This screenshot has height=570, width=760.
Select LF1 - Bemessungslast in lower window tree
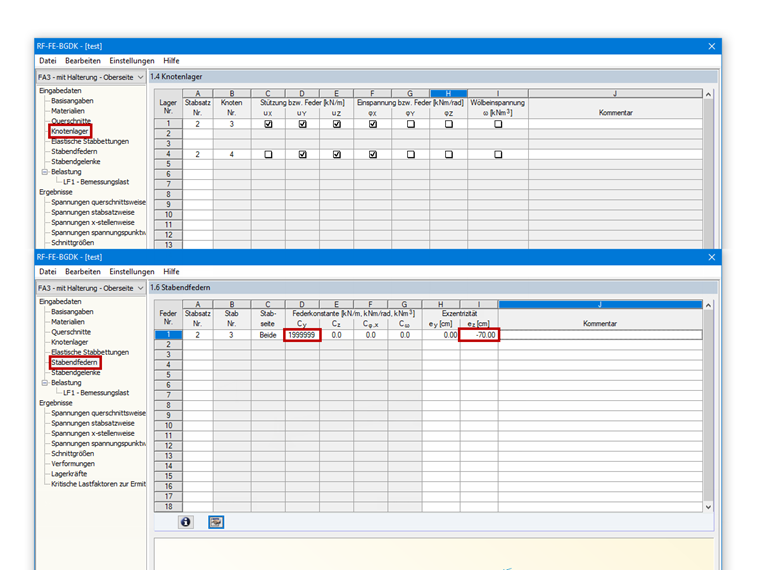(96, 393)
